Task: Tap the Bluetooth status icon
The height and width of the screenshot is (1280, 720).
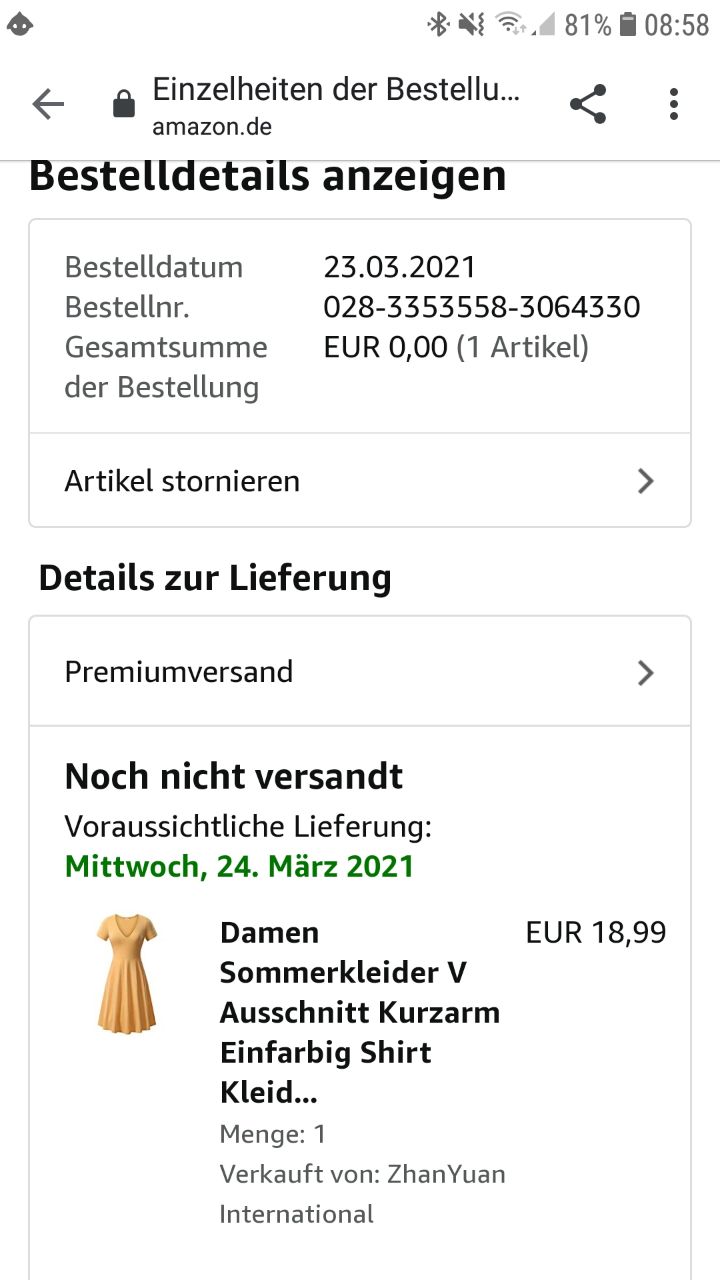Action: (438, 25)
